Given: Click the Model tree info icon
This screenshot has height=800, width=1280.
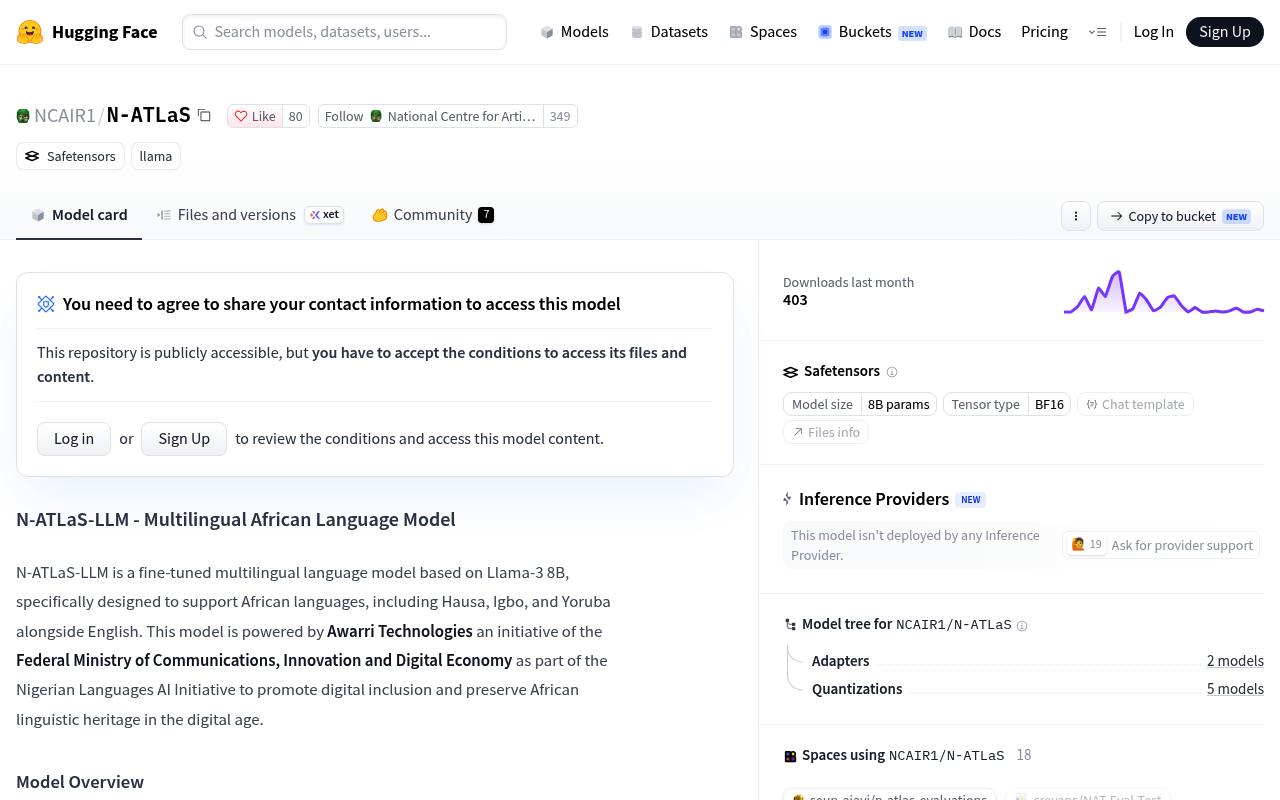Looking at the screenshot, I should [1022, 626].
